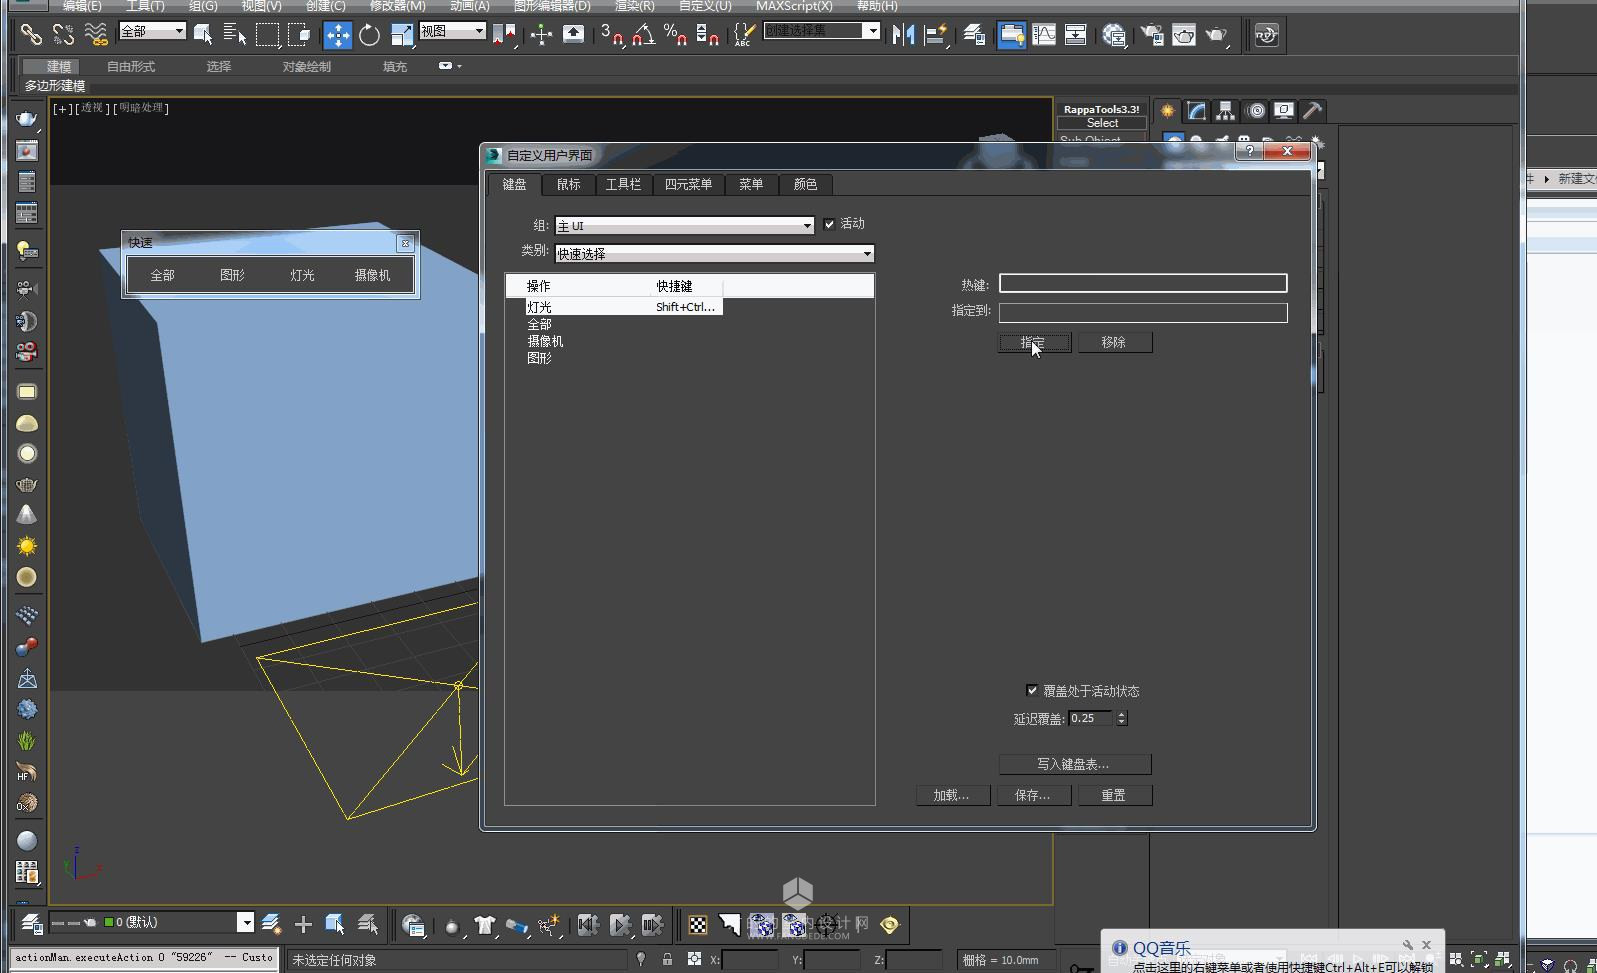Toggle selection lock icon in status bar
The height and width of the screenshot is (973, 1597).
667,959
